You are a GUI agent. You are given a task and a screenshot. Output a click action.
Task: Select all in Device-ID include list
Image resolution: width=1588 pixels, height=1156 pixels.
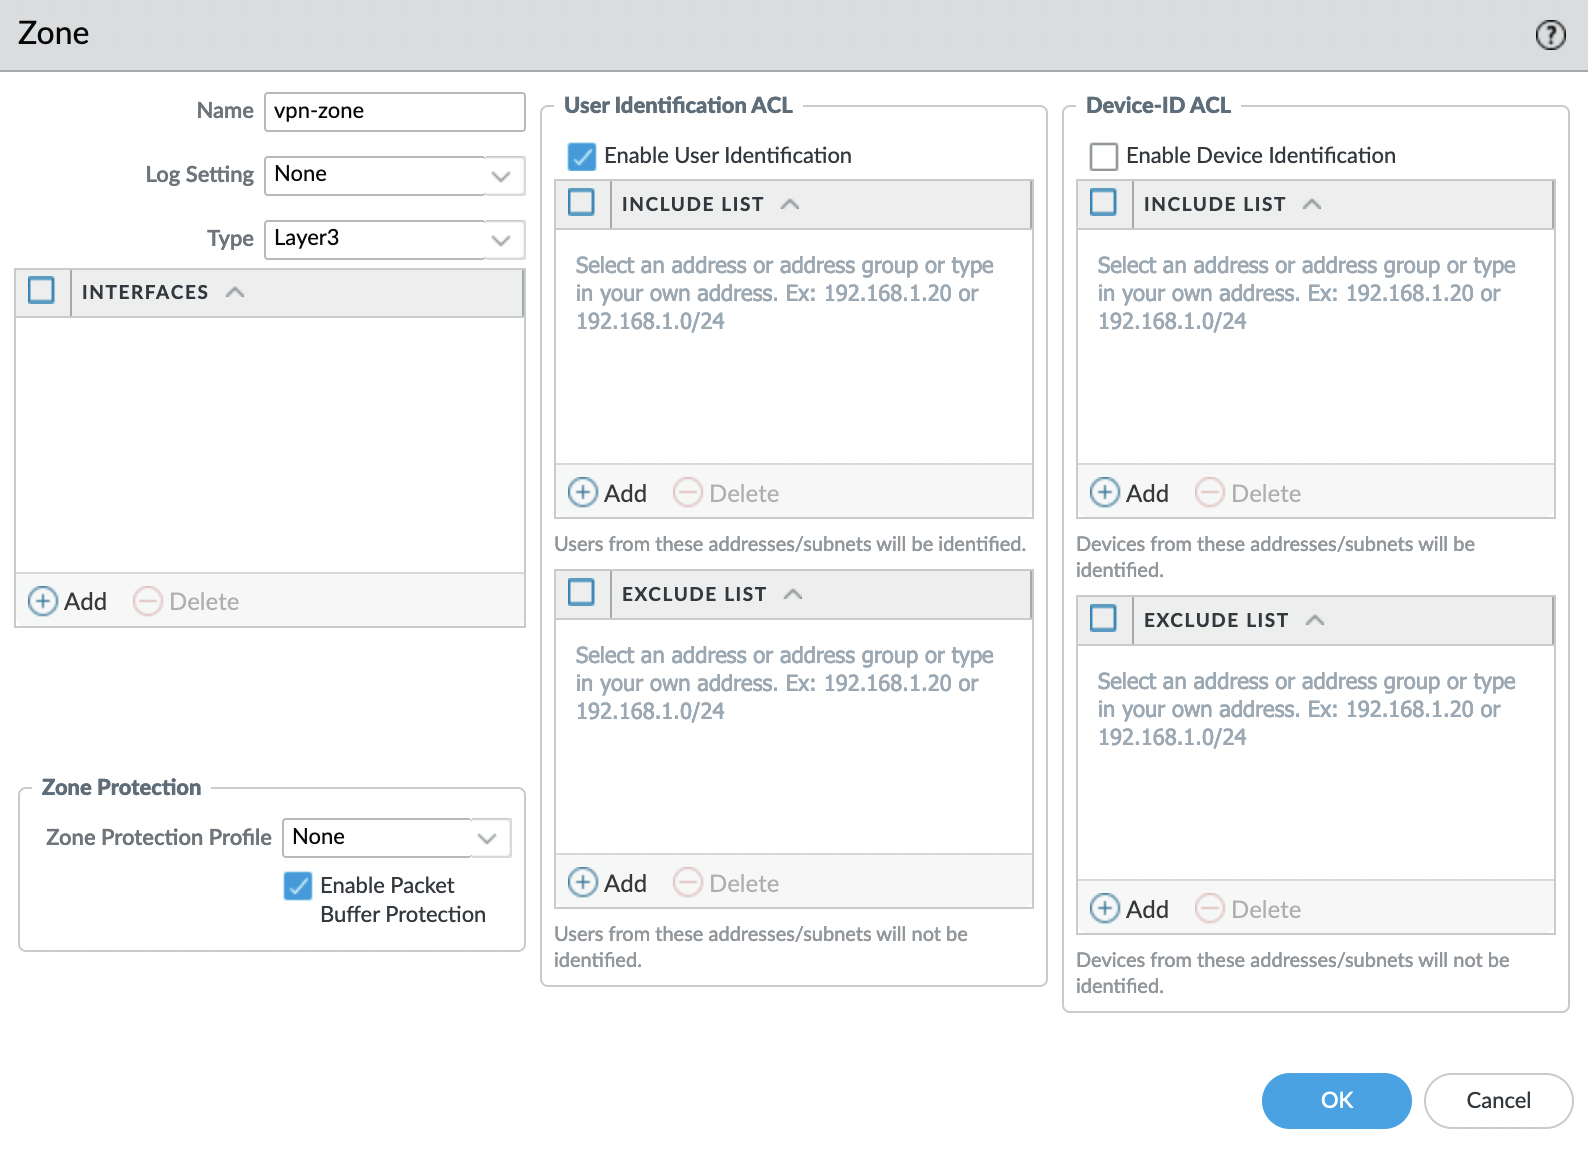coord(1104,203)
